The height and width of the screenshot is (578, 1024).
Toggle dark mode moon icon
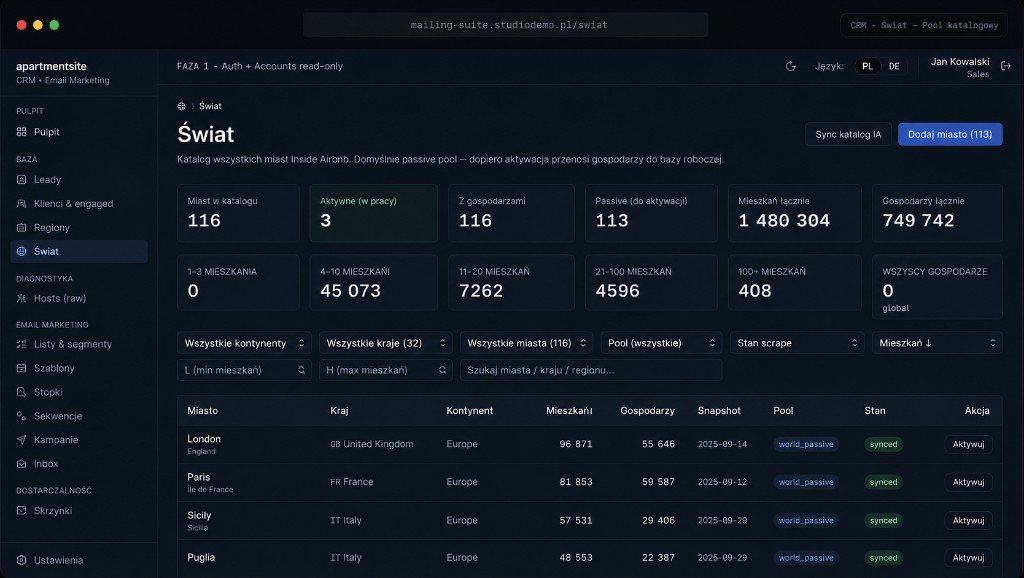click(x=790, y=66)
